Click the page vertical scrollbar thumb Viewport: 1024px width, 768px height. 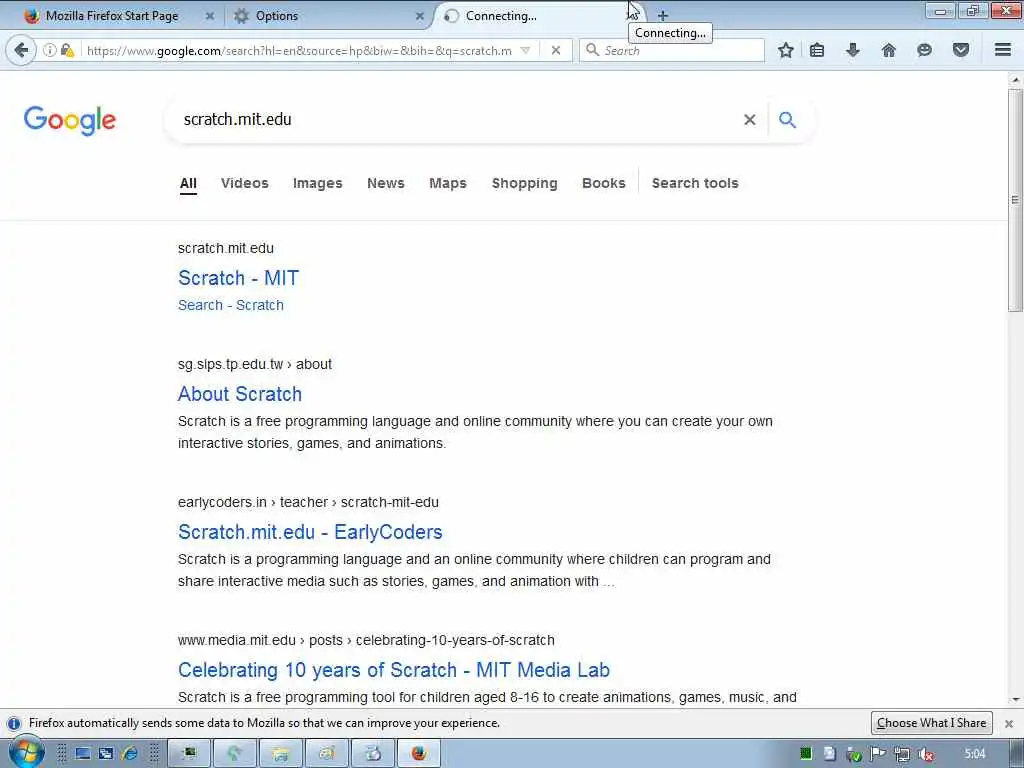[1015, 200]
